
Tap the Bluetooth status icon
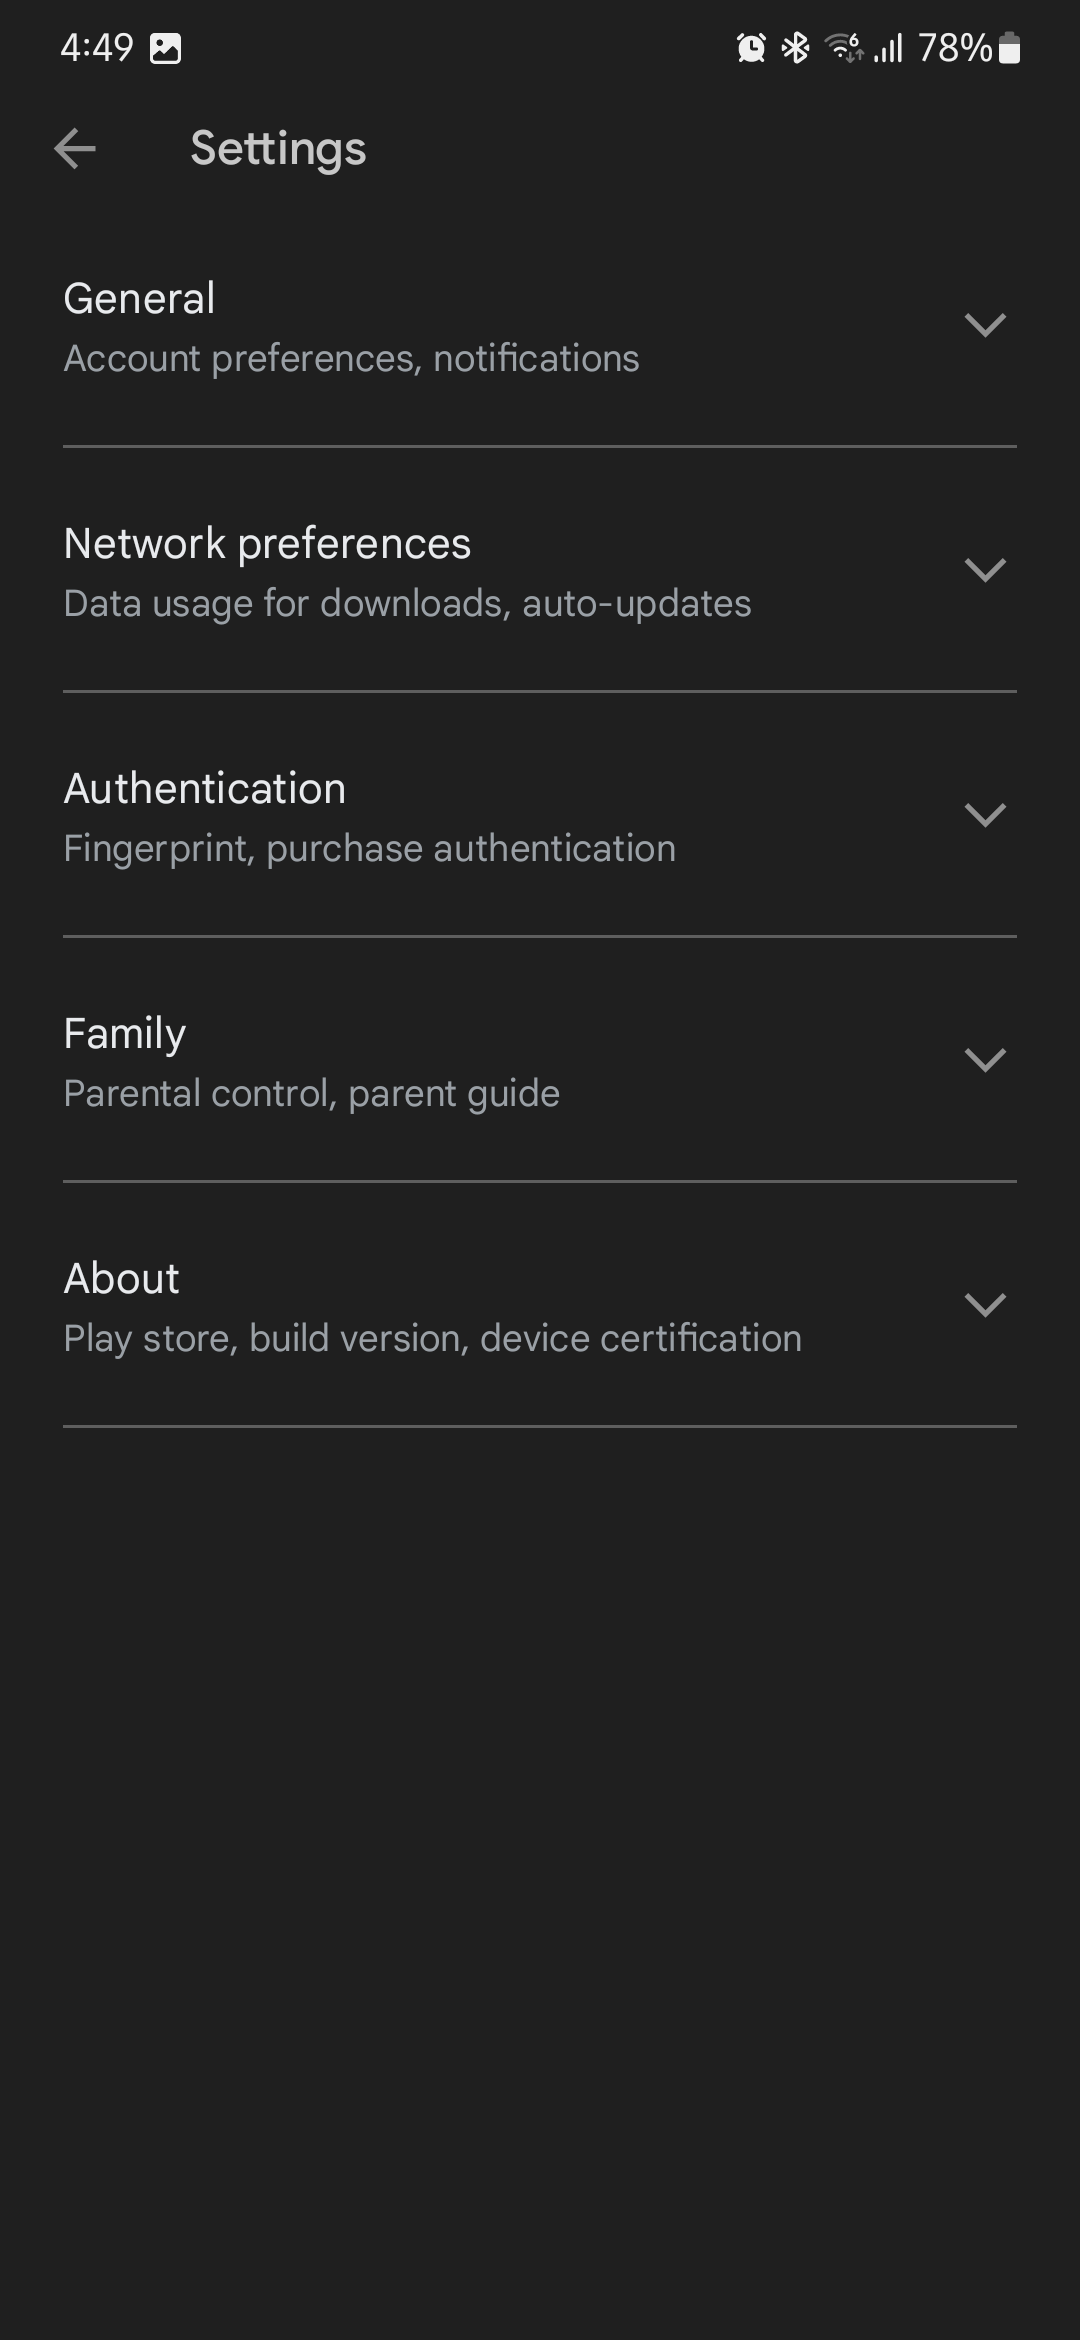pos(796,47)
